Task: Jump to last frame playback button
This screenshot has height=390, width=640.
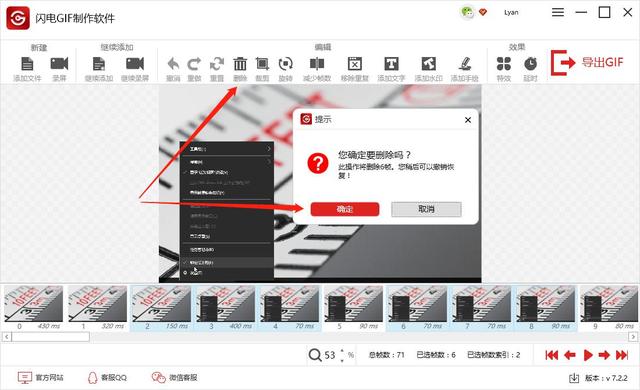Action: pos(622,355)
